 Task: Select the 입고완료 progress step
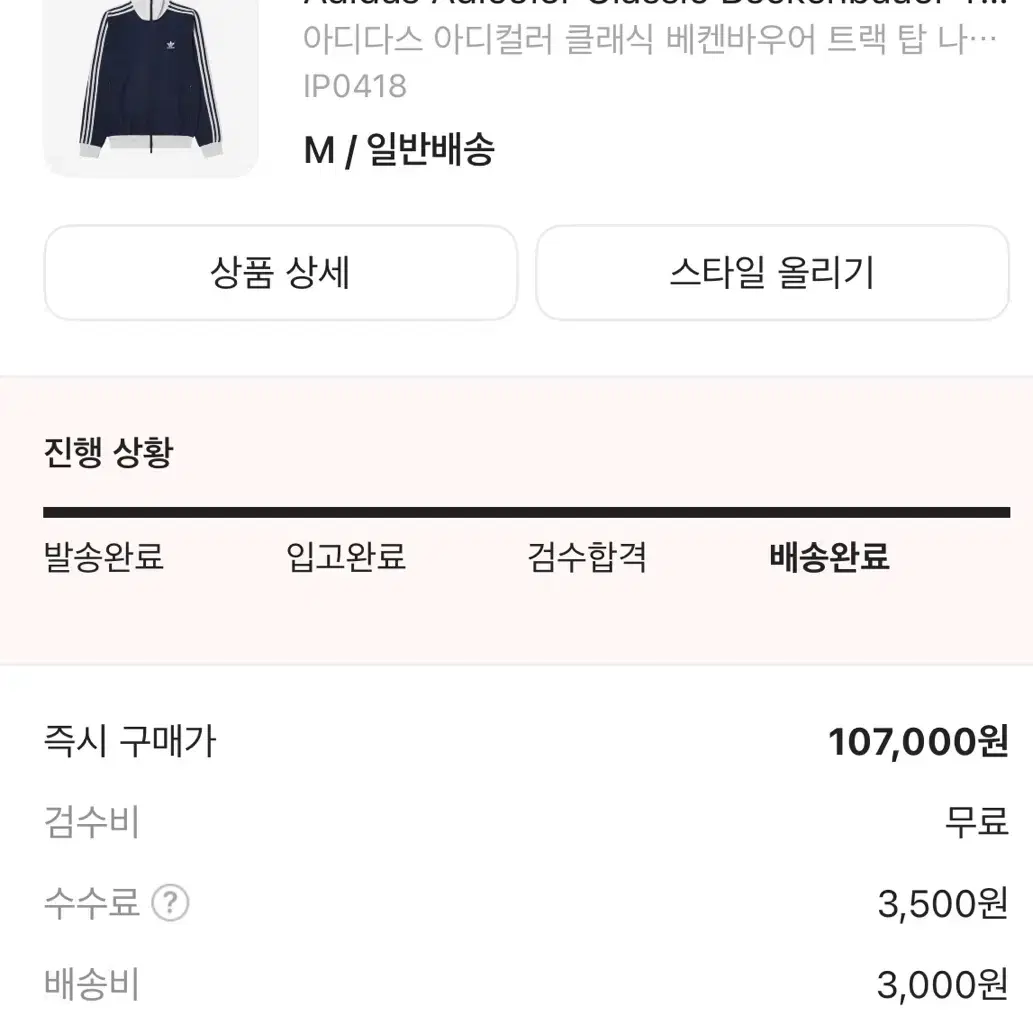click(x=345, y=559)
